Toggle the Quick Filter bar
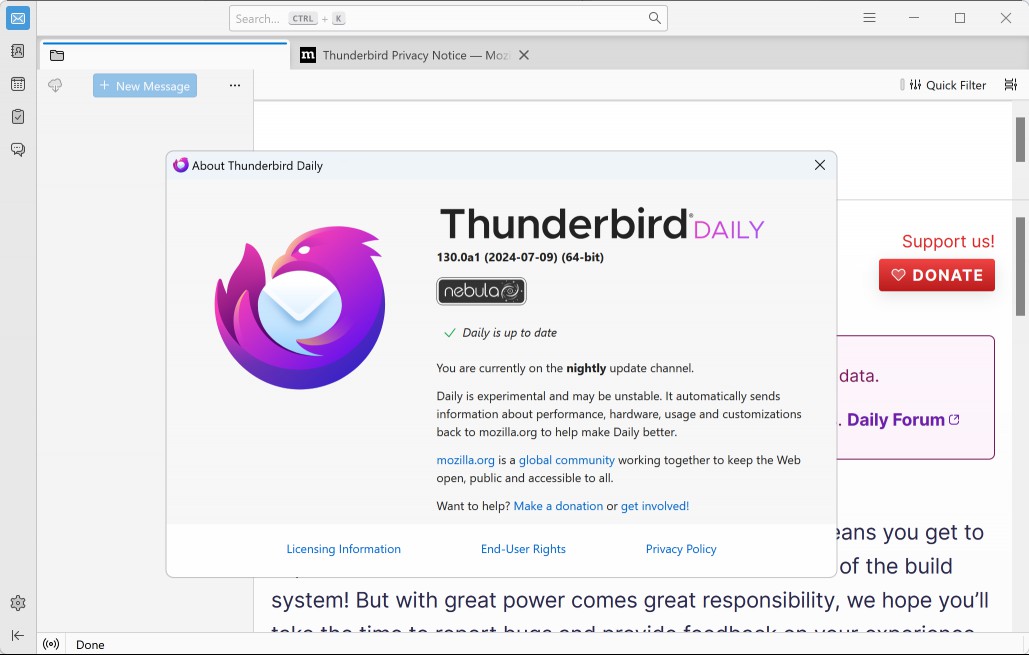 point(947,85)
